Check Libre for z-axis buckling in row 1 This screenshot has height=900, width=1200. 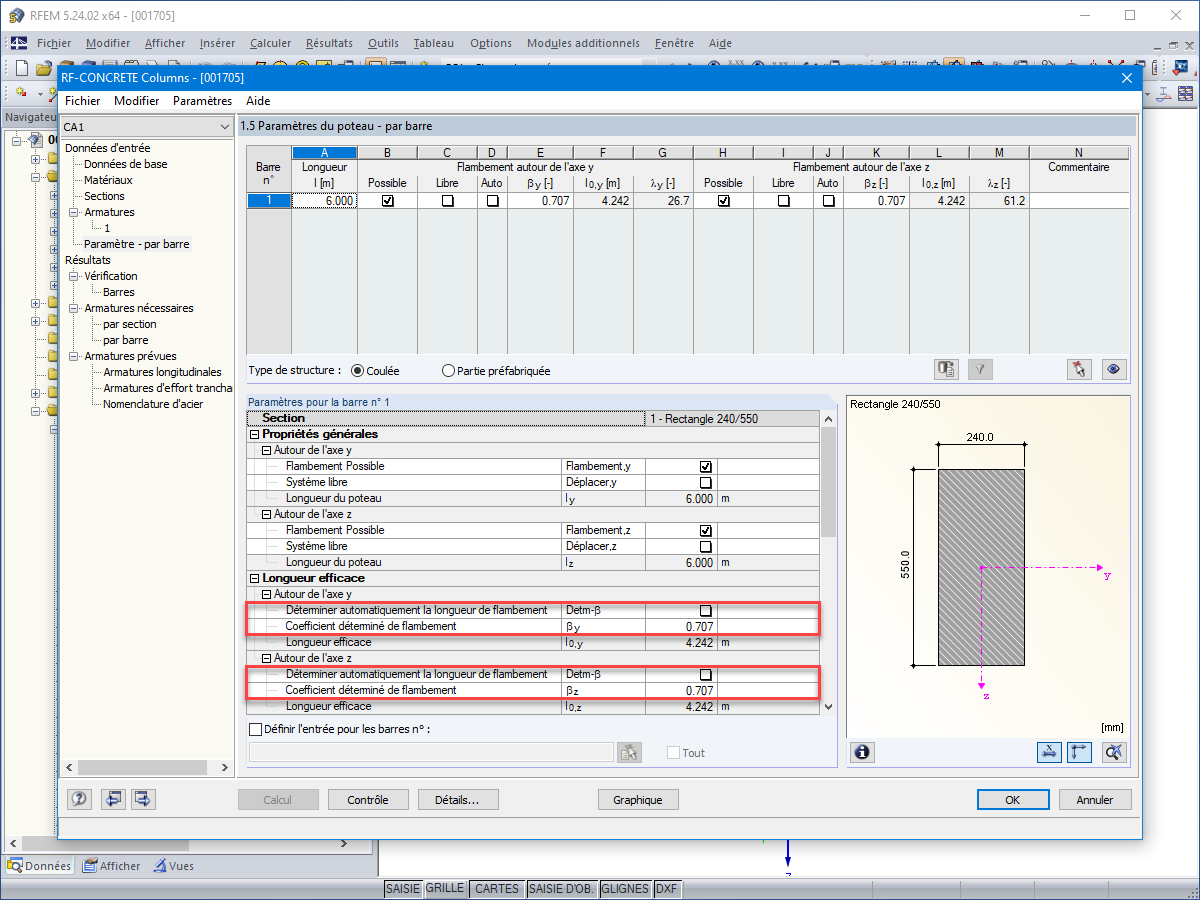[x=784, y=200]
